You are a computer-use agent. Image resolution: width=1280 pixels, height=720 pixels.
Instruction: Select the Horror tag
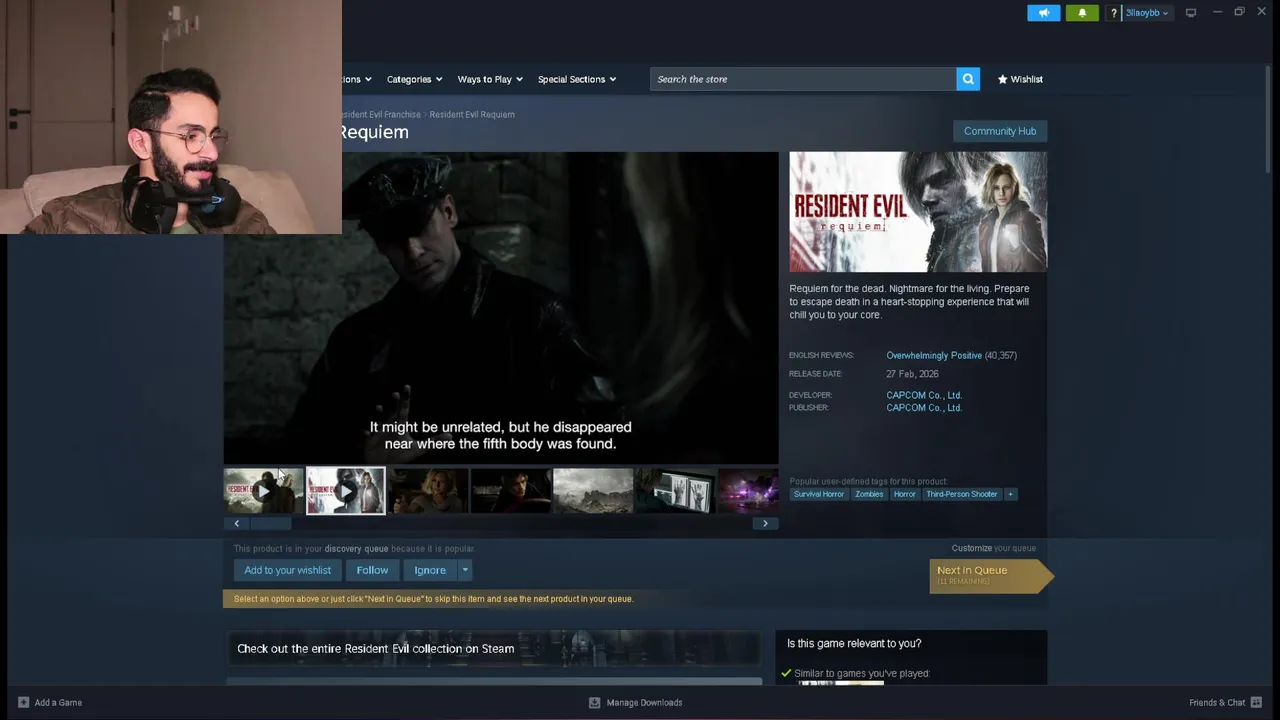pyautogui.click(x=905, y=494)
